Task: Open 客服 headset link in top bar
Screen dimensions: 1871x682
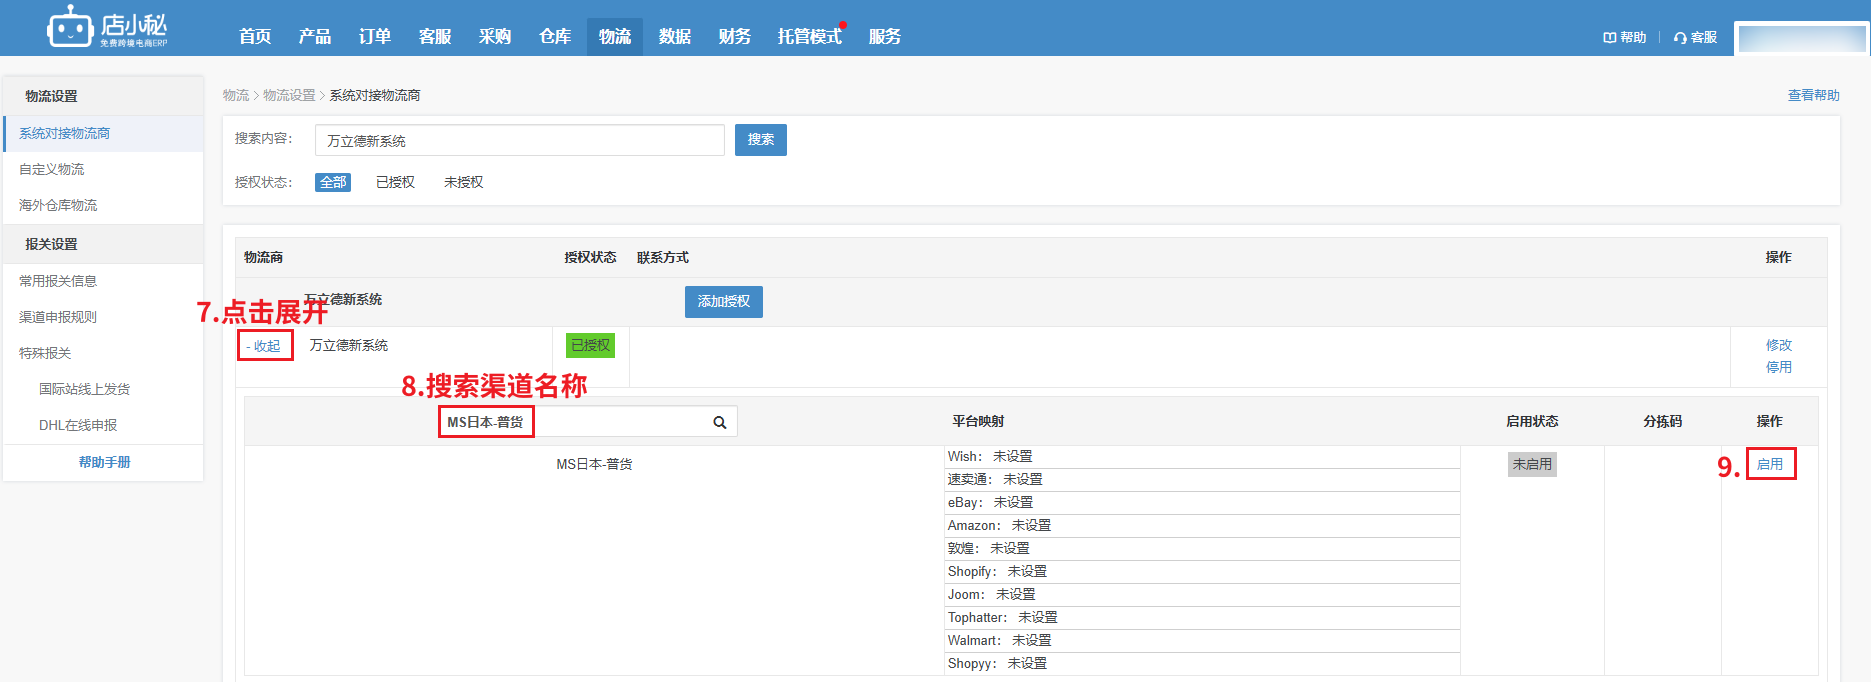Action: tap(1695, 37)
